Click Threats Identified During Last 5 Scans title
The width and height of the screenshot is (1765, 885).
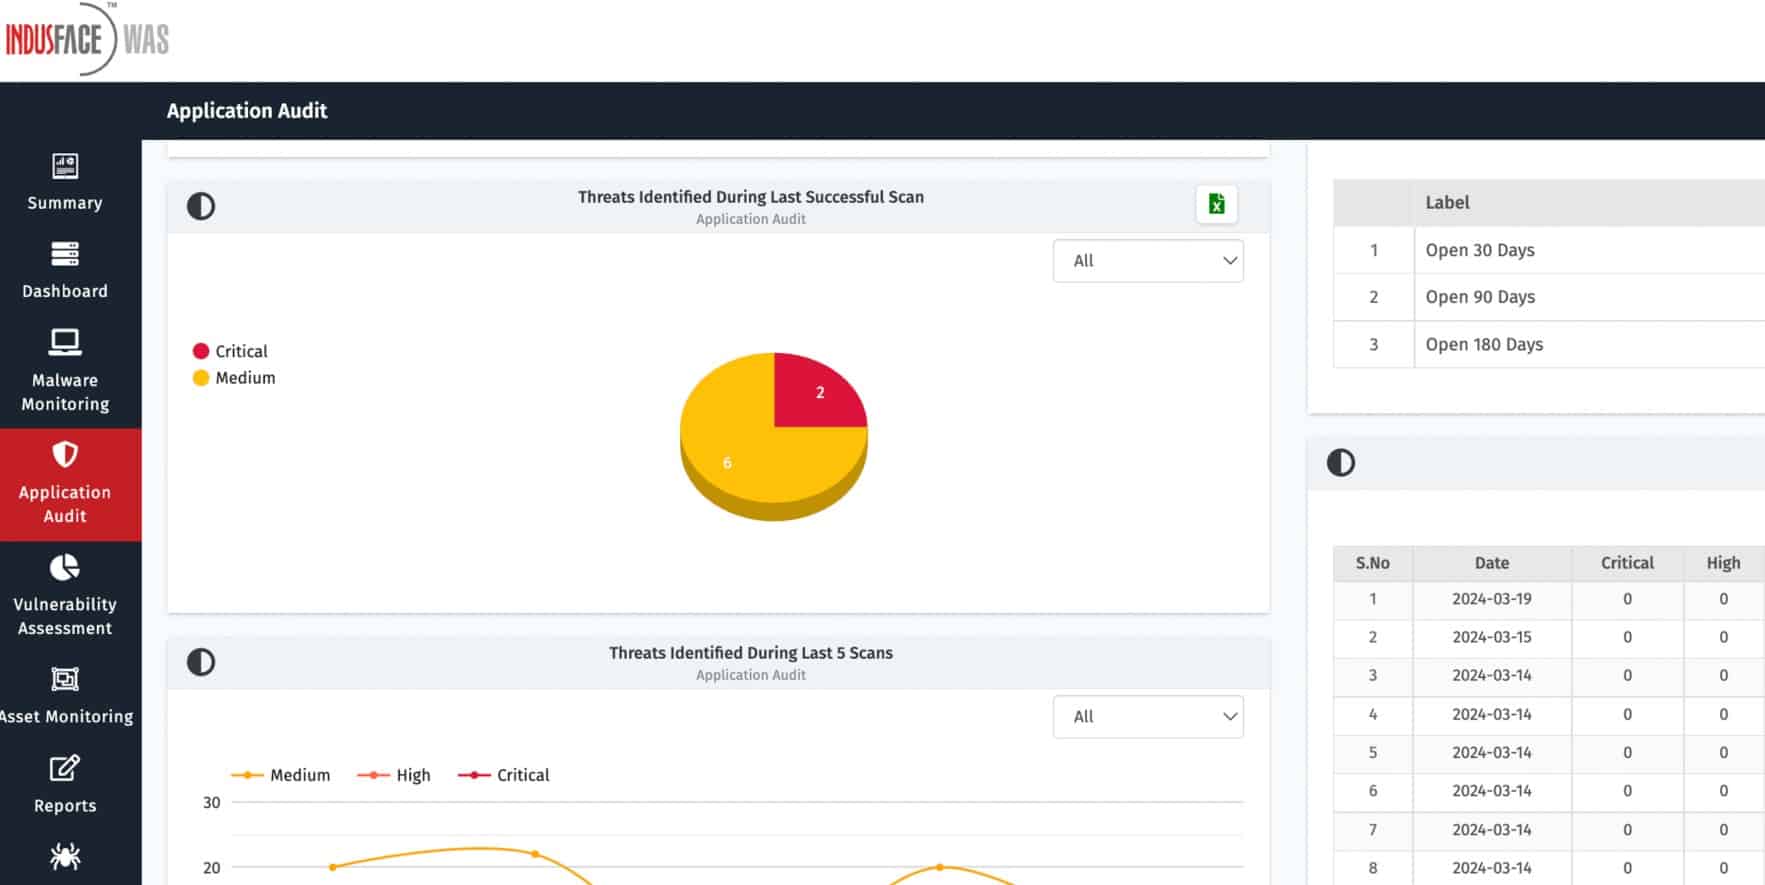click(x=751, y=653)
